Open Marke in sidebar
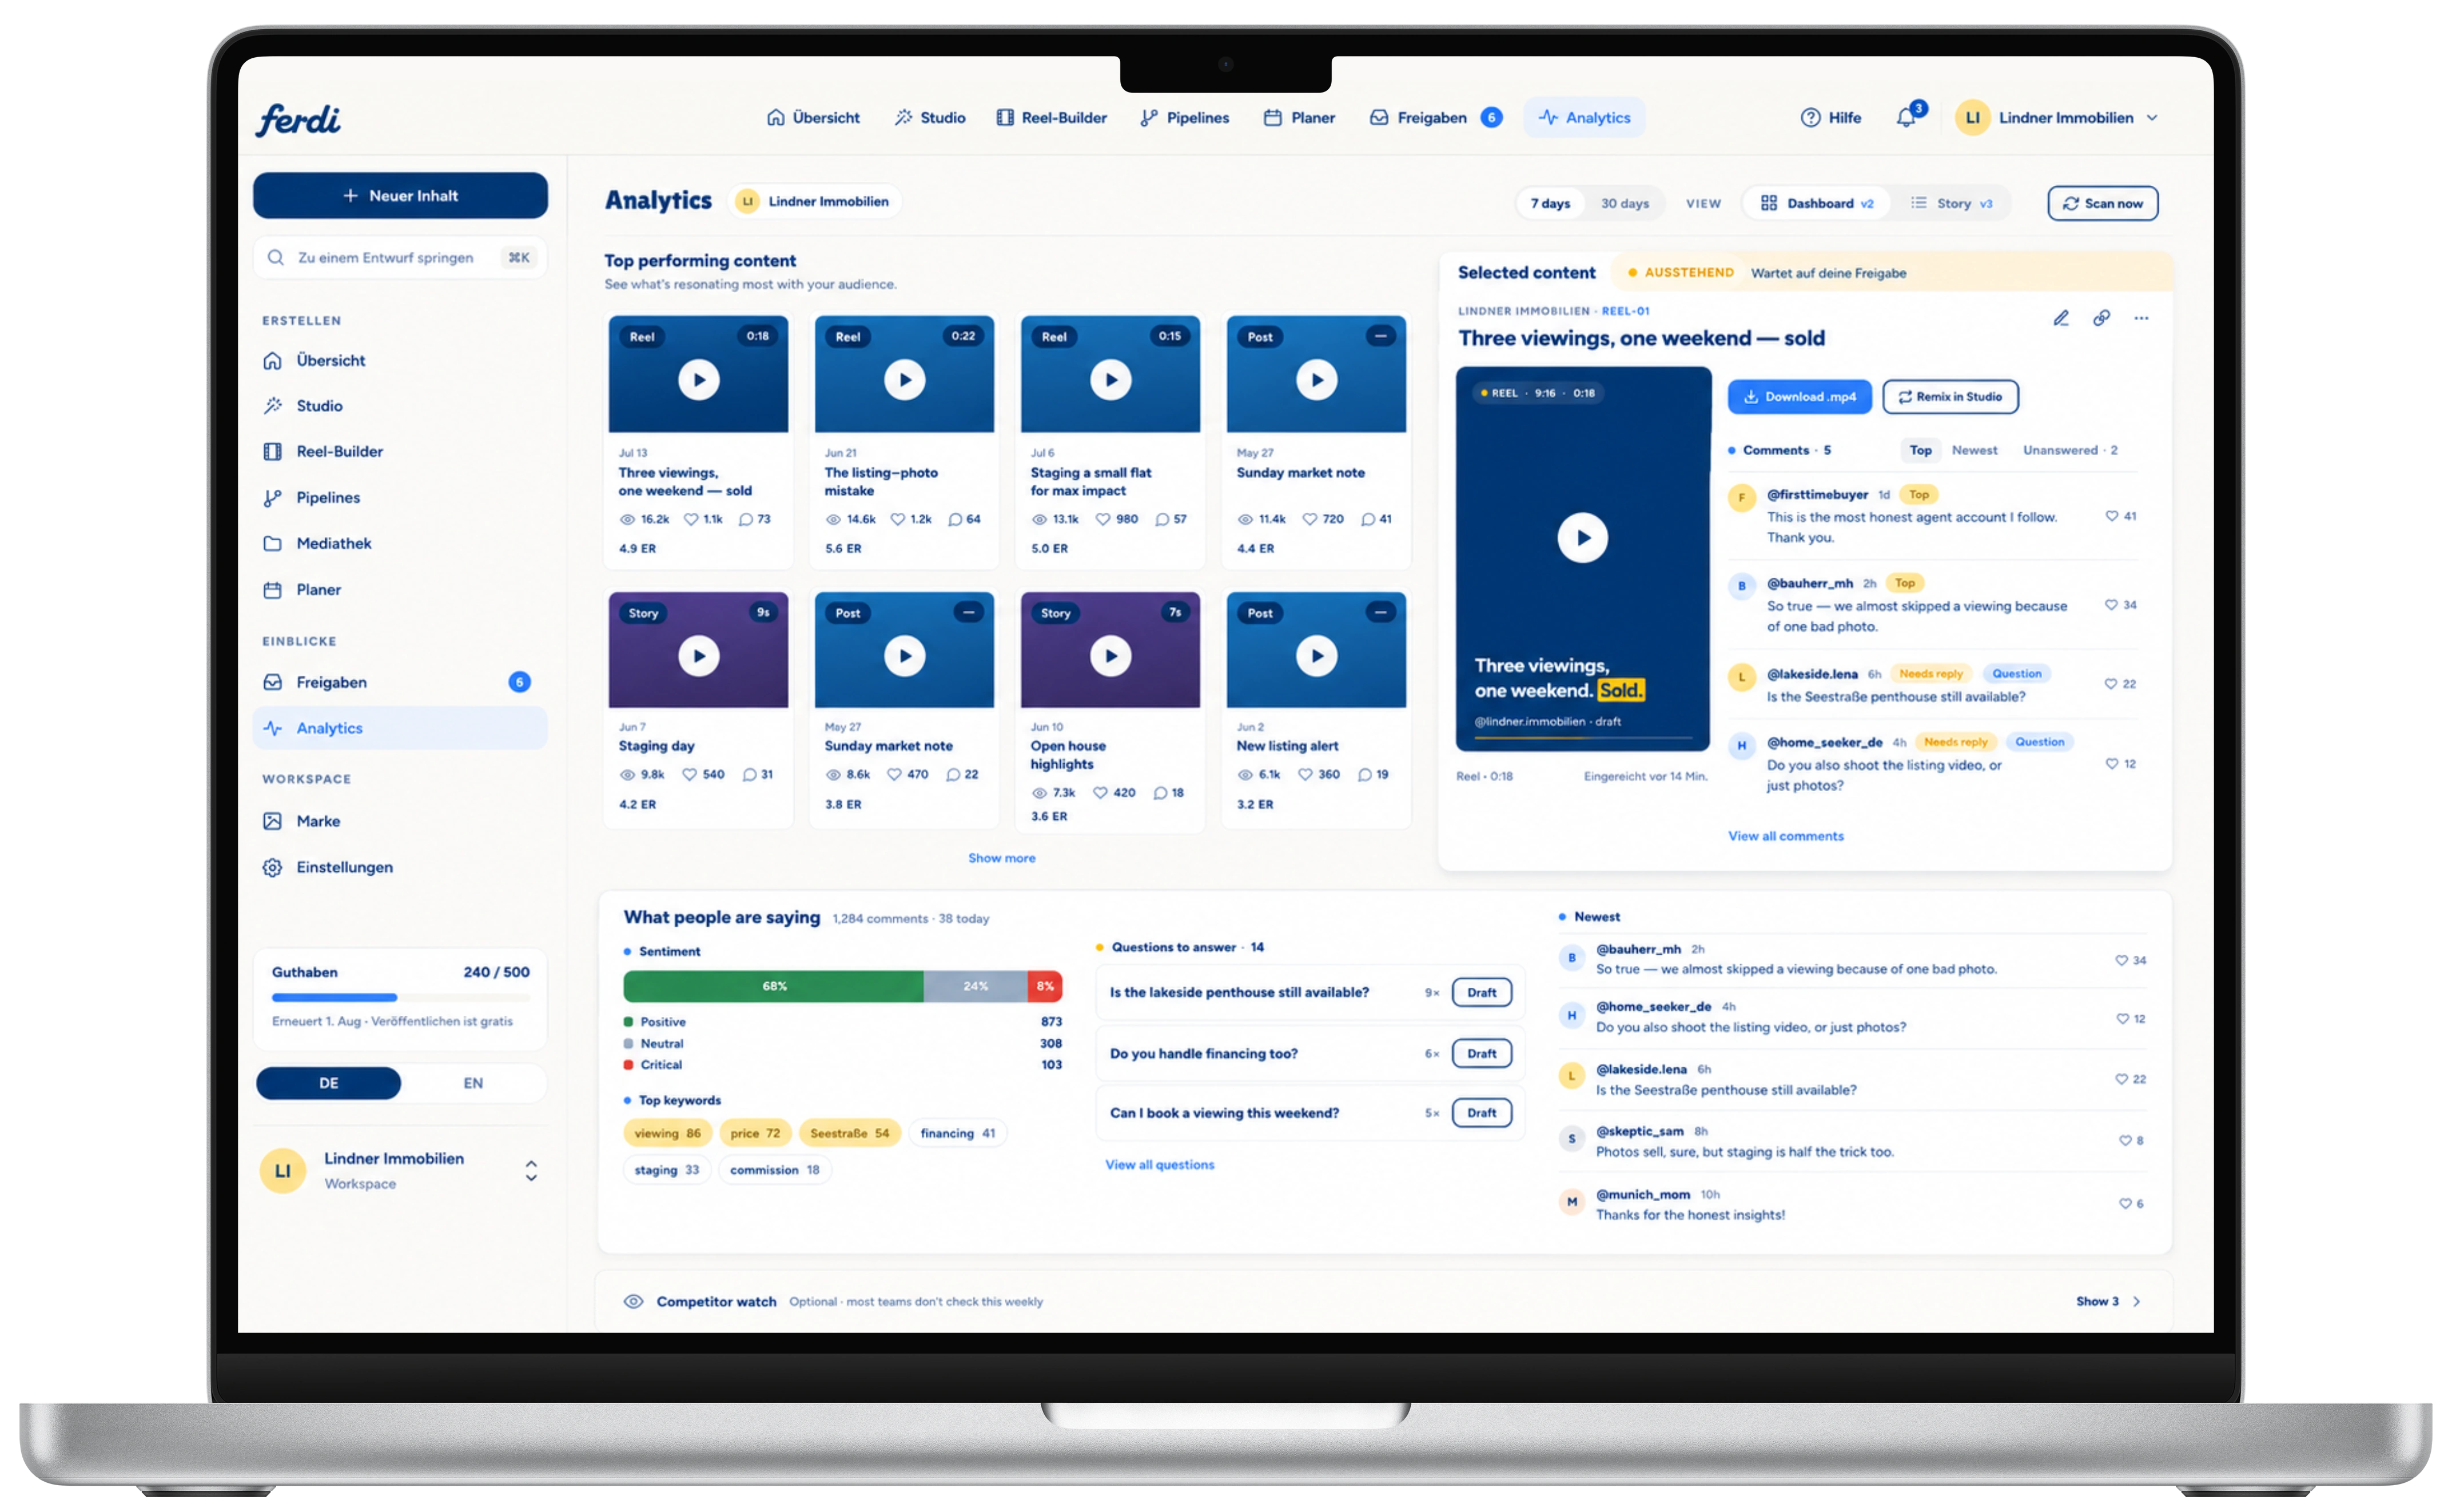The image size is (2452, 1512). [x=400, y=821]
